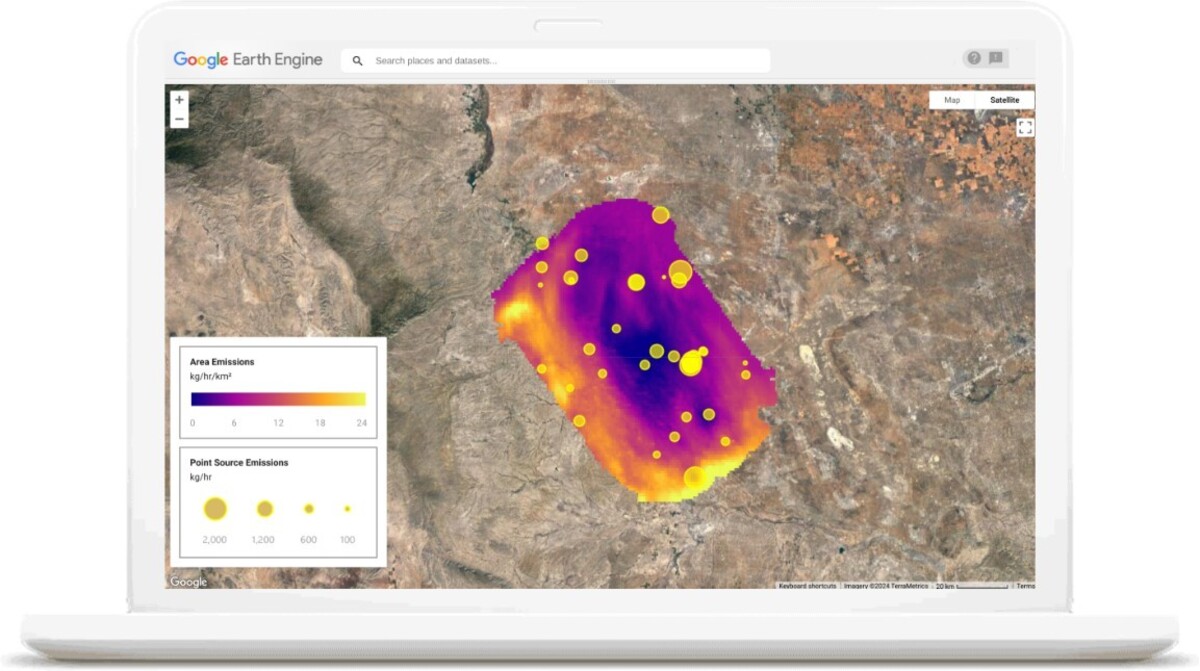Click the Area Emissions legend title
Viewport: 1200px width, 671px height.
222,362
